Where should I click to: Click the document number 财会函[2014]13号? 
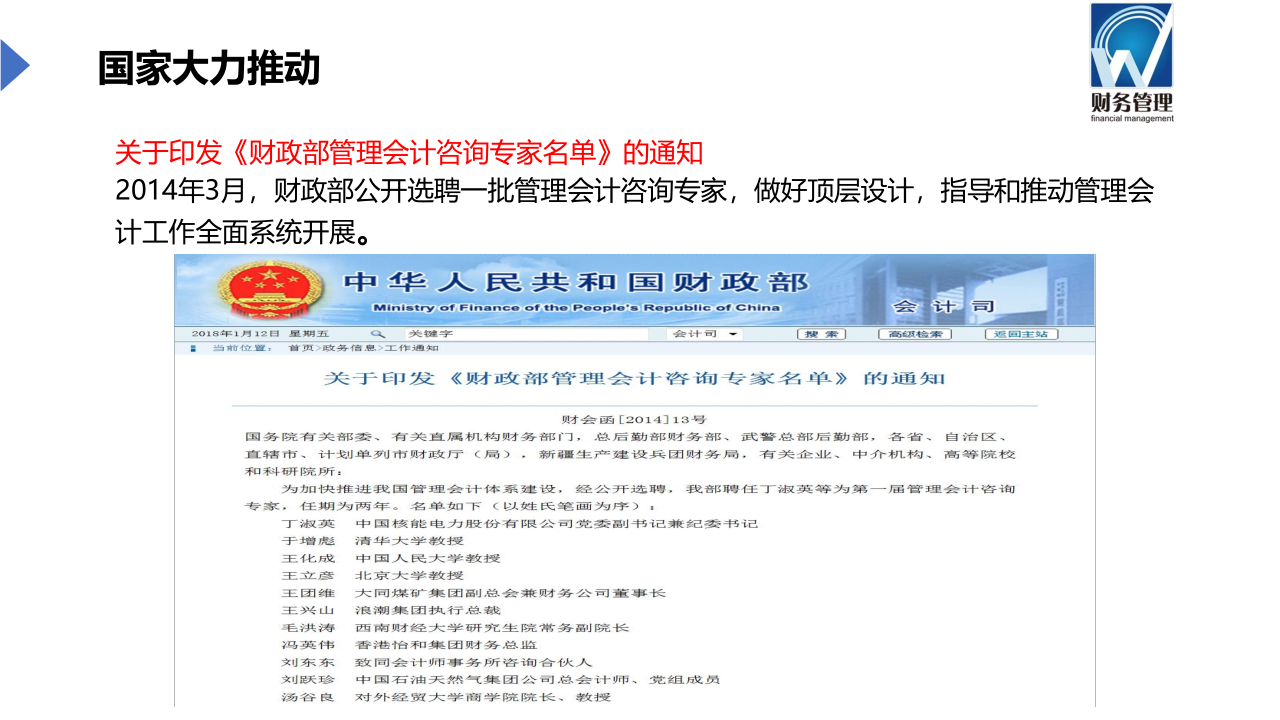(634, 419)
